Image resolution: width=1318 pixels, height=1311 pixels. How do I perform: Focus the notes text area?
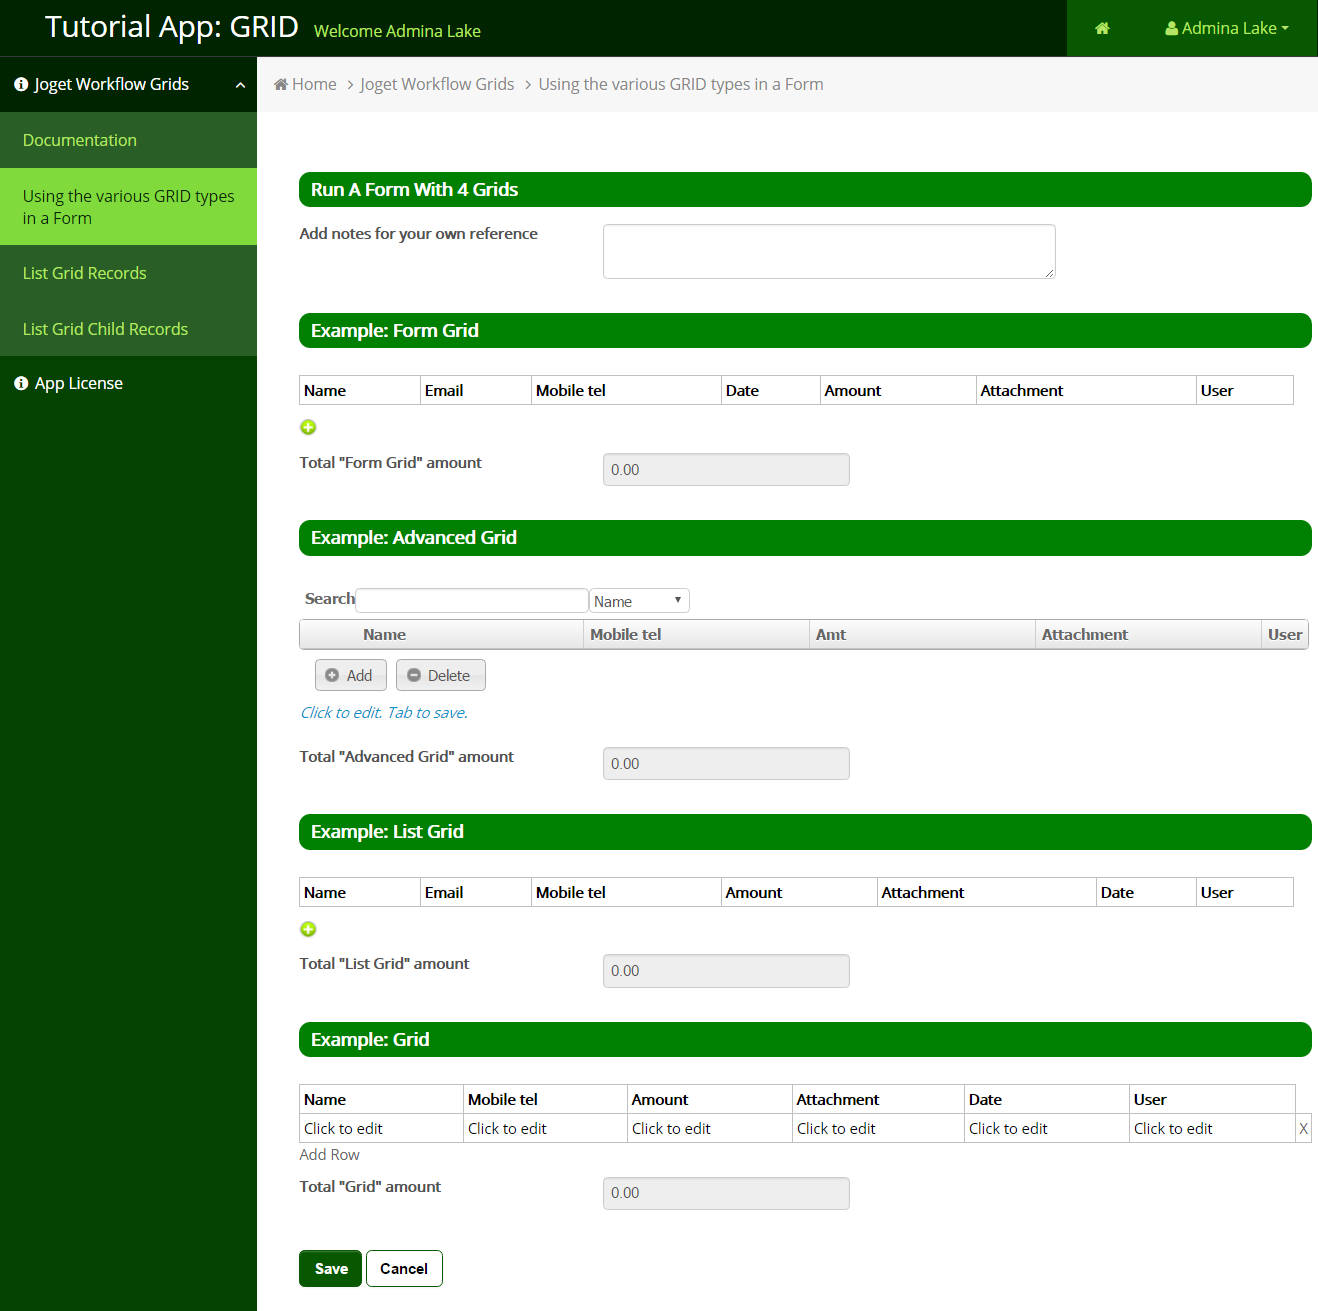click(x=828, y=251)
